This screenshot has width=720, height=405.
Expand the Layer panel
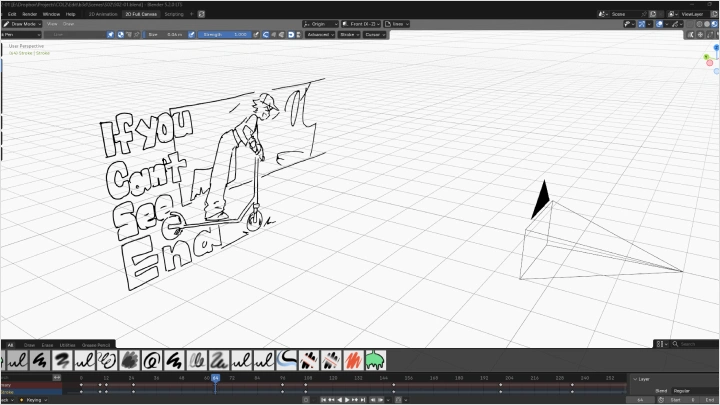click(x=641, y=379)
